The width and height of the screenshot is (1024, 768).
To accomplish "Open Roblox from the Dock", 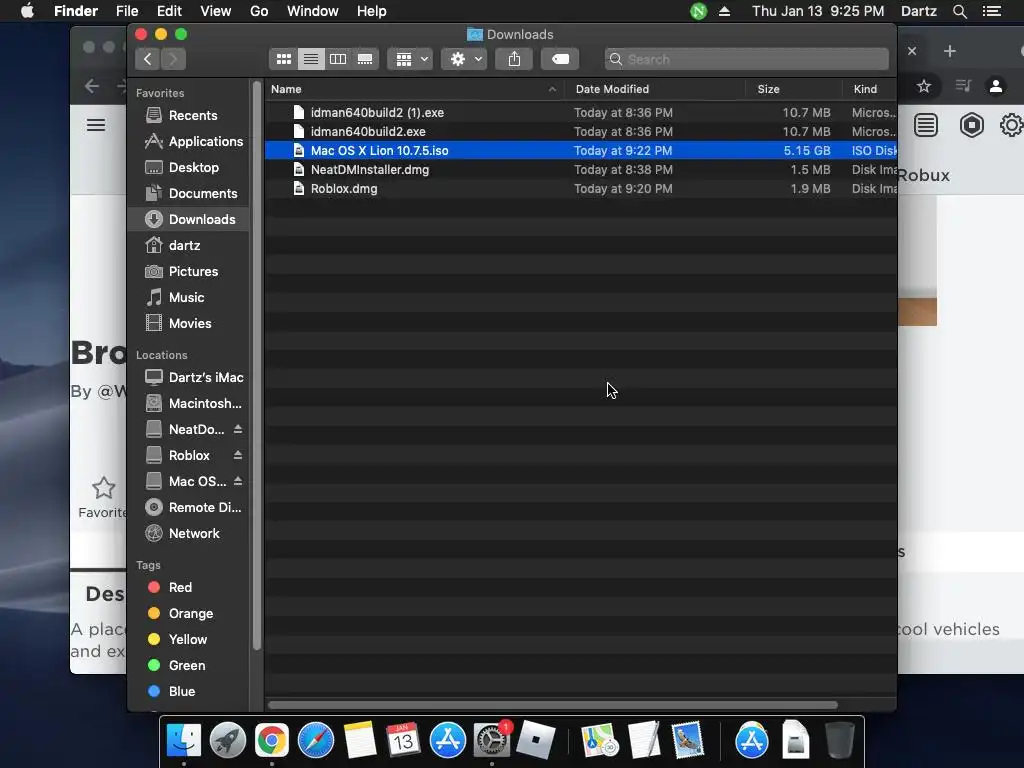I will click(x=536, y=741).
